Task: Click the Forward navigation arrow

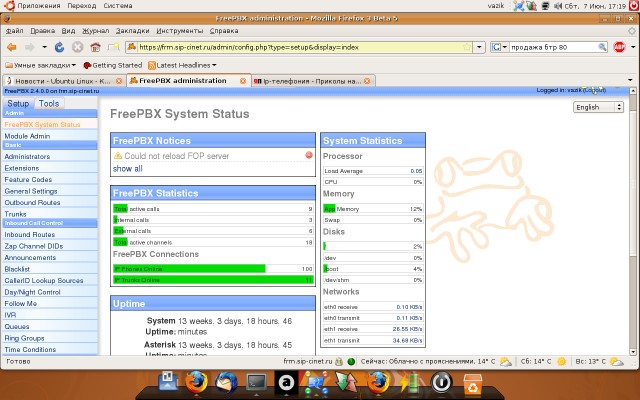Action: click(x=29, y=47)
